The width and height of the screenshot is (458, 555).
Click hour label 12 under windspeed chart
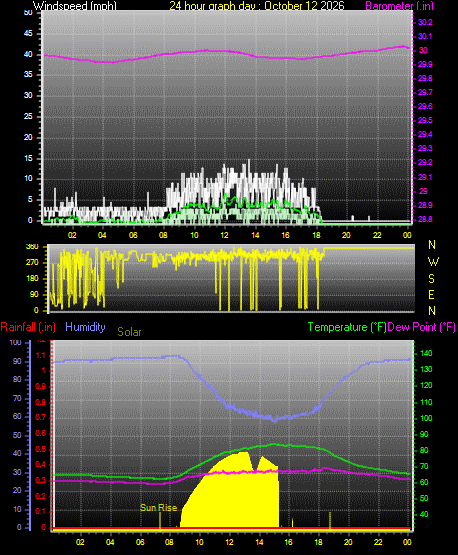224,235
